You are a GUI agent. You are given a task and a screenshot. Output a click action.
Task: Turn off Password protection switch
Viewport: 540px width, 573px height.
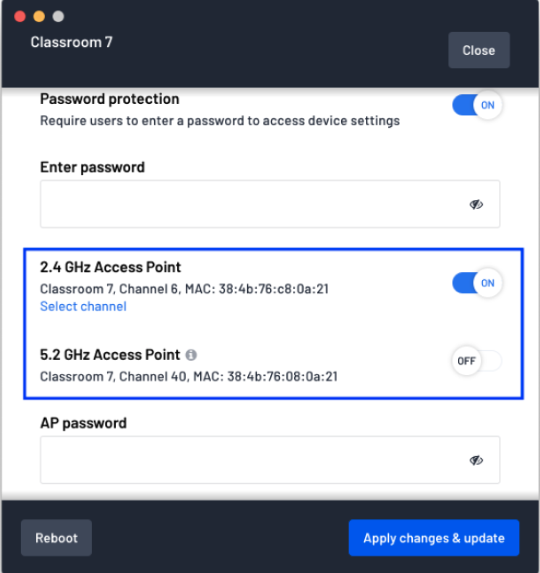click(x=477, y=105)
